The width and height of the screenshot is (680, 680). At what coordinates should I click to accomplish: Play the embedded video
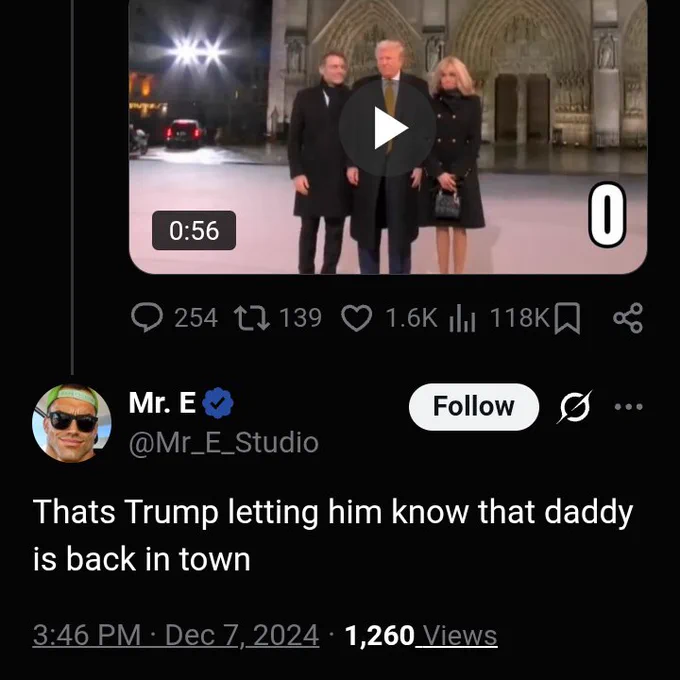click(387, 128)
